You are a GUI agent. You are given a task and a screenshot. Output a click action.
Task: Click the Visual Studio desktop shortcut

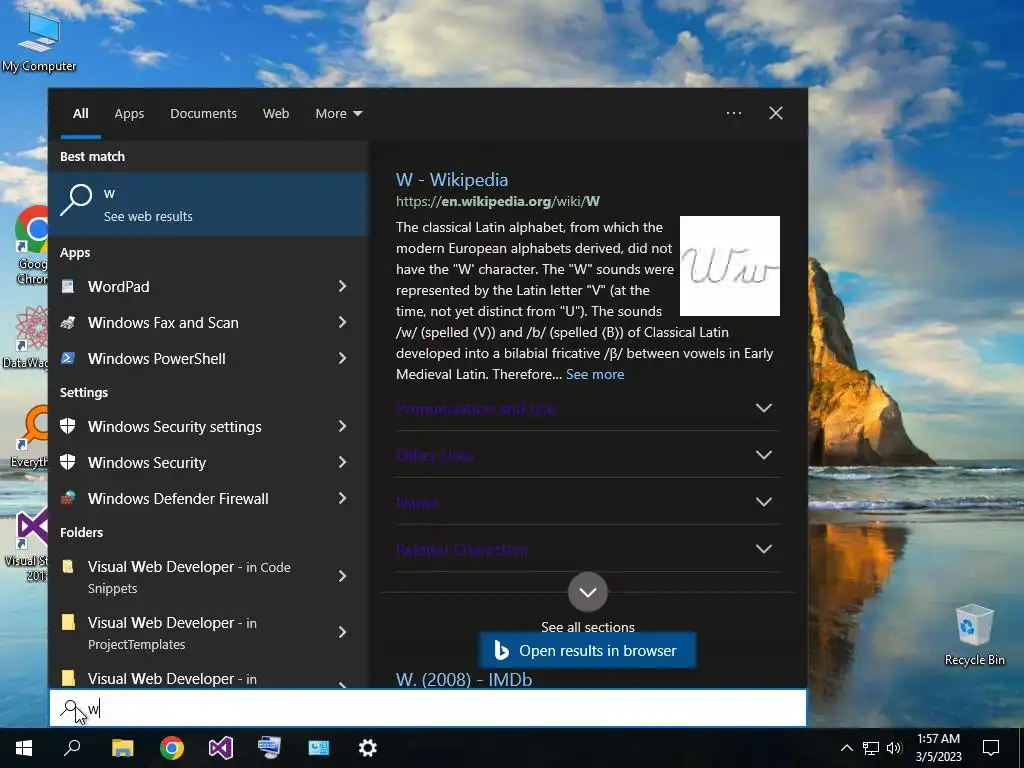click(29, 545)
